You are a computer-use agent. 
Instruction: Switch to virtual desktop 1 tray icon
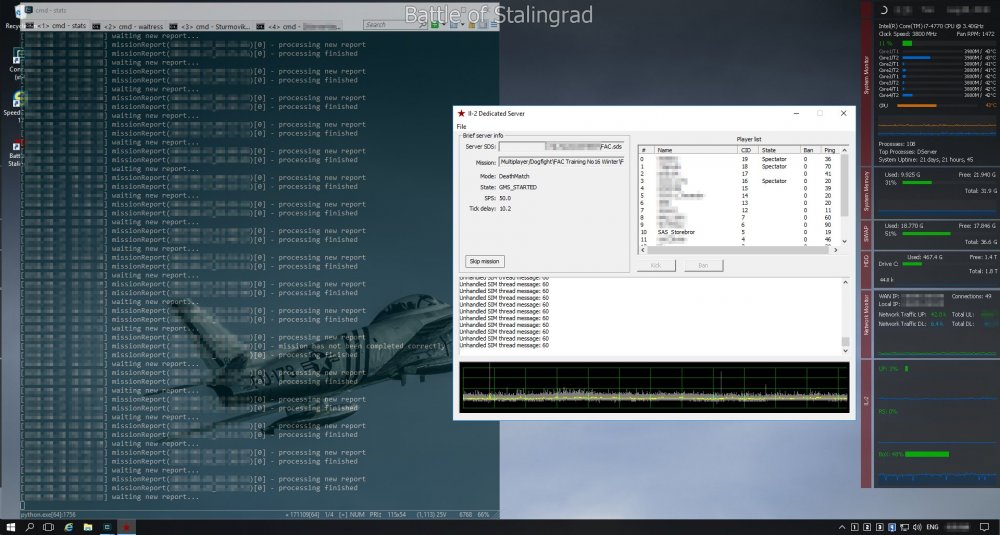coord(855,527)
